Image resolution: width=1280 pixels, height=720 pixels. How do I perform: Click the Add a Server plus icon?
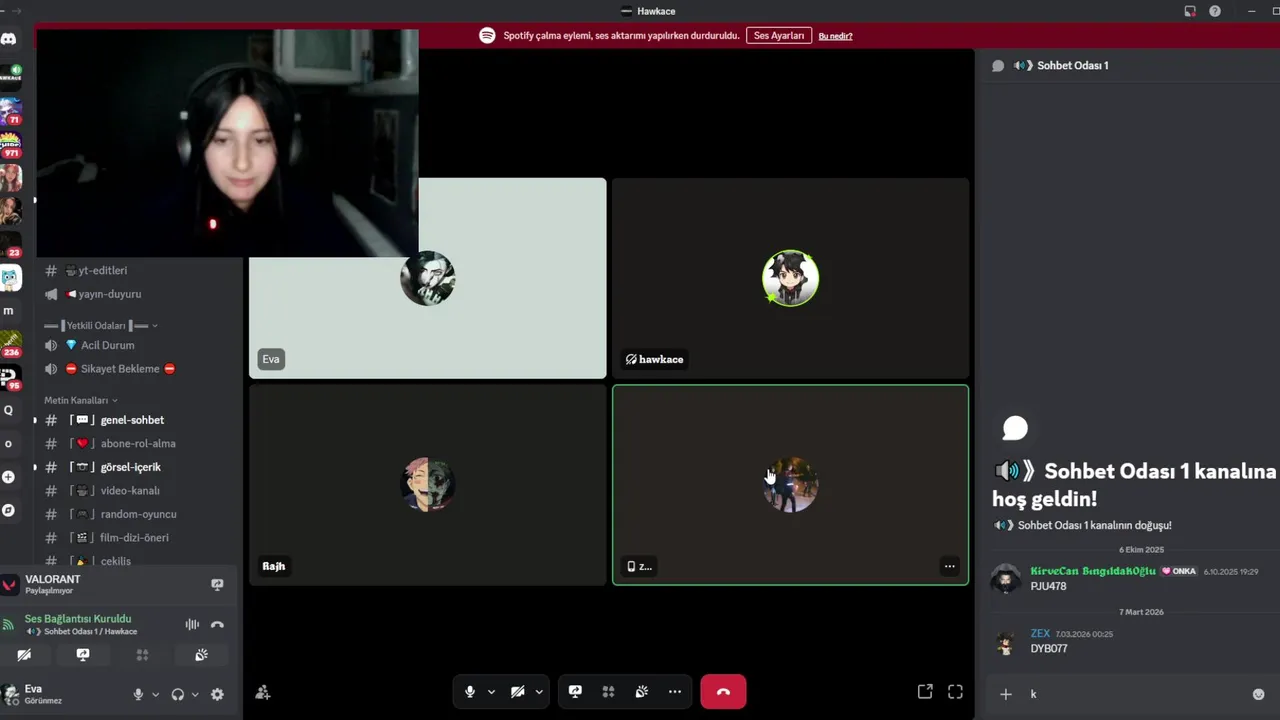coord(9,477)
